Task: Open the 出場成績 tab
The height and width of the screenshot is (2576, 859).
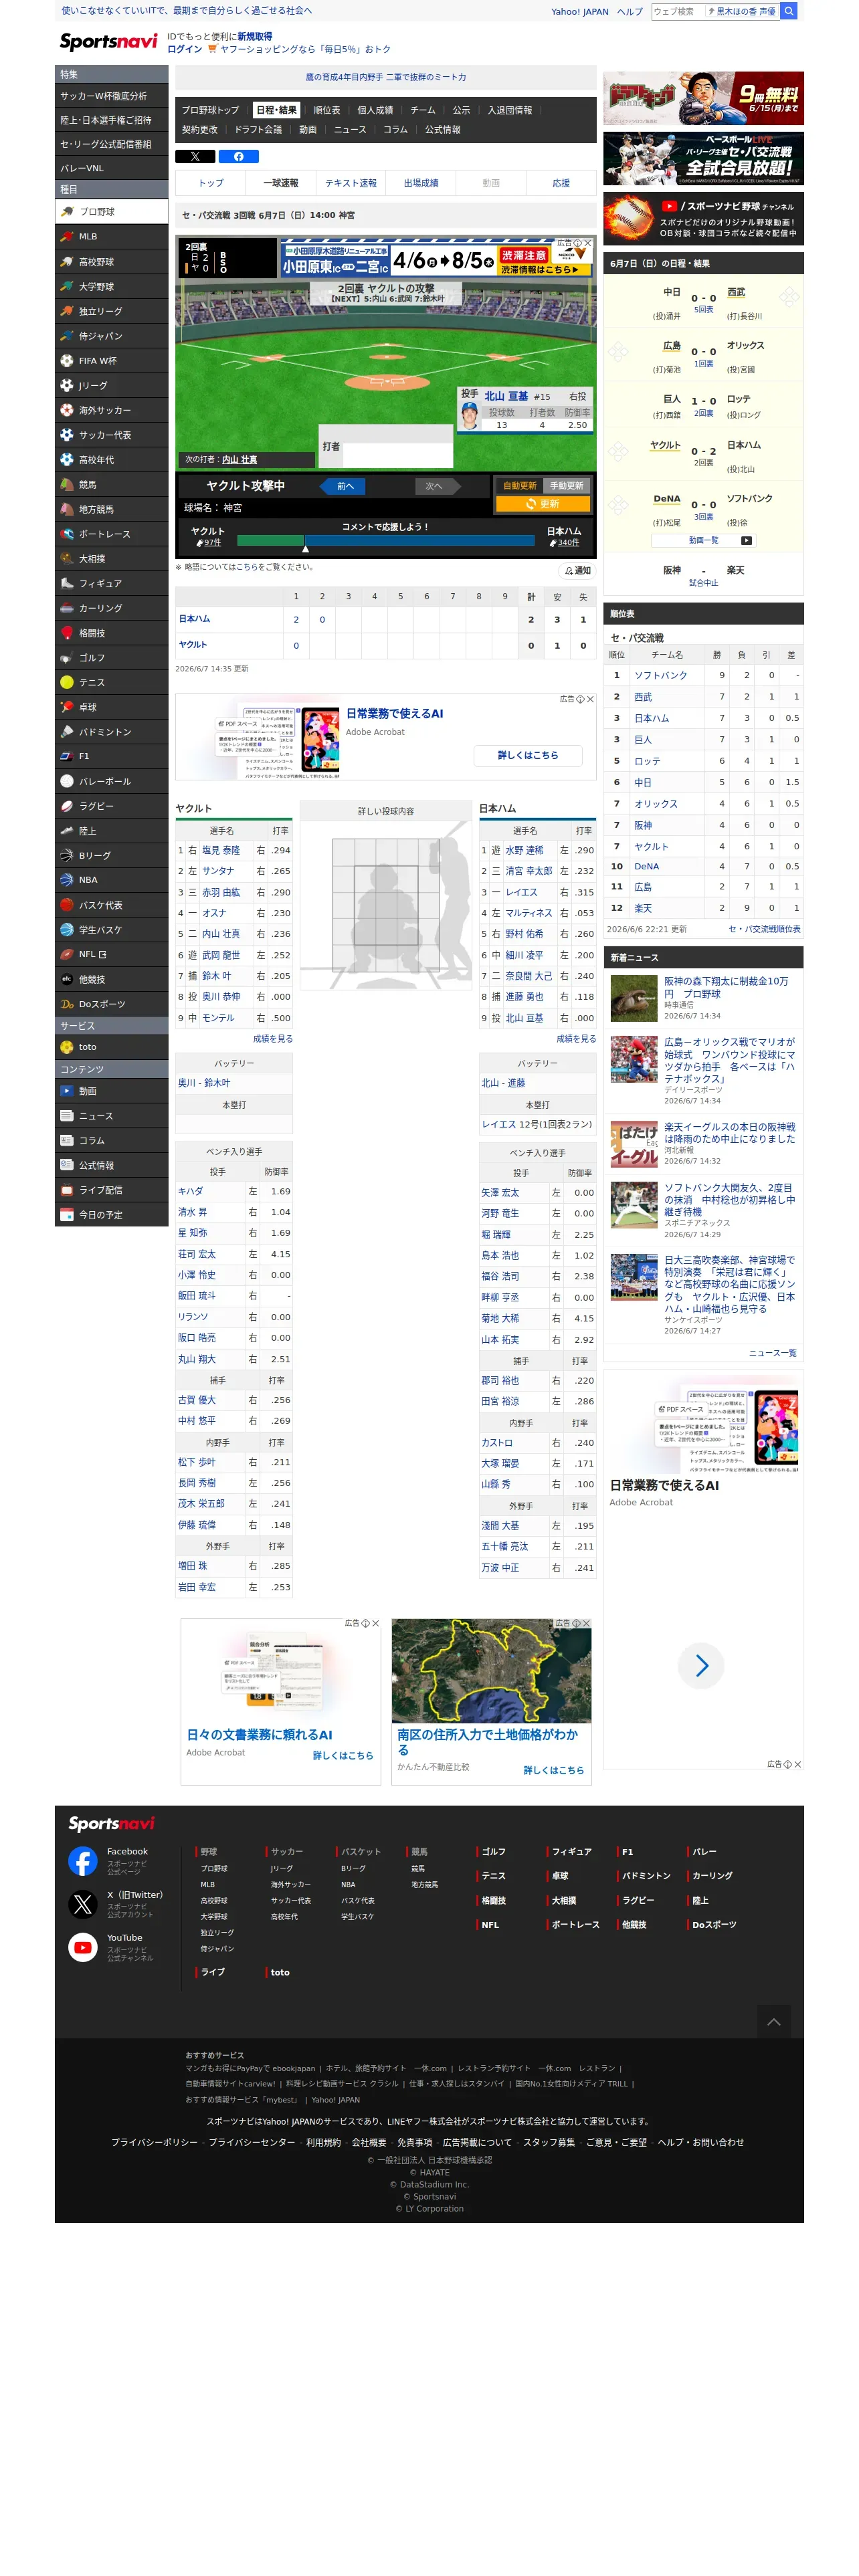Action: (421, 183)
